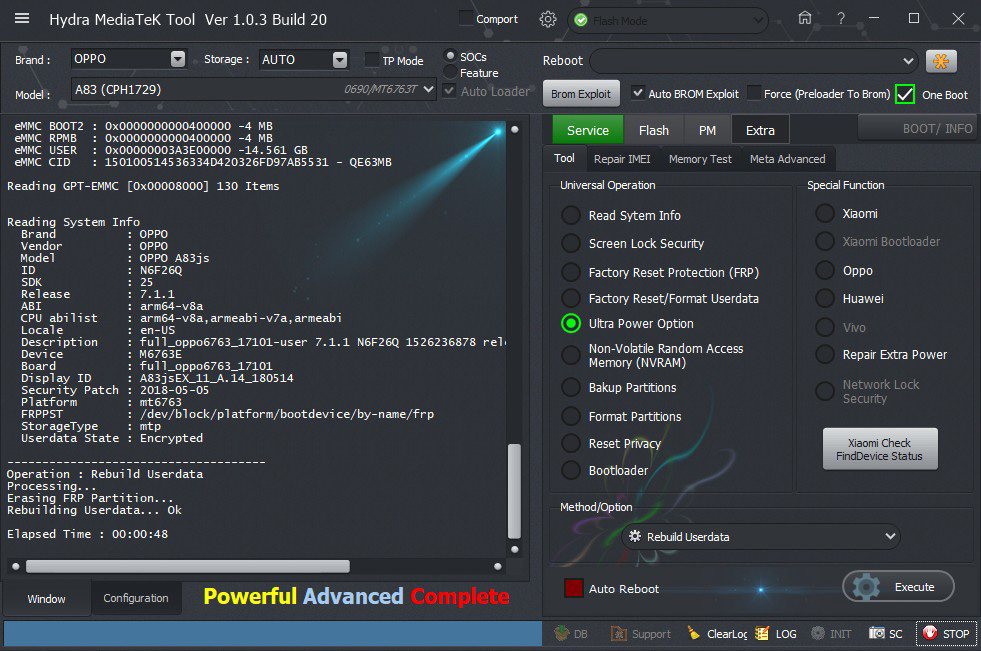Click the green Flash Mode check icon
Image resolution: width=981 pixels, height=651 pixels.
point(581,21)
